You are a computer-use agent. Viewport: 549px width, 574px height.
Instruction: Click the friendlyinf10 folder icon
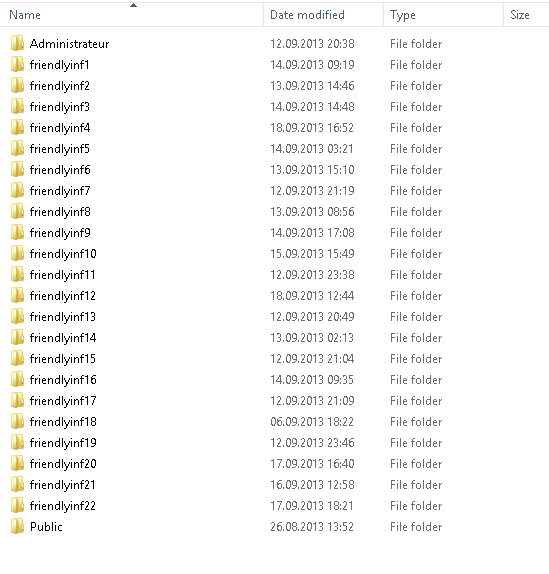click(x=17, y=253)
